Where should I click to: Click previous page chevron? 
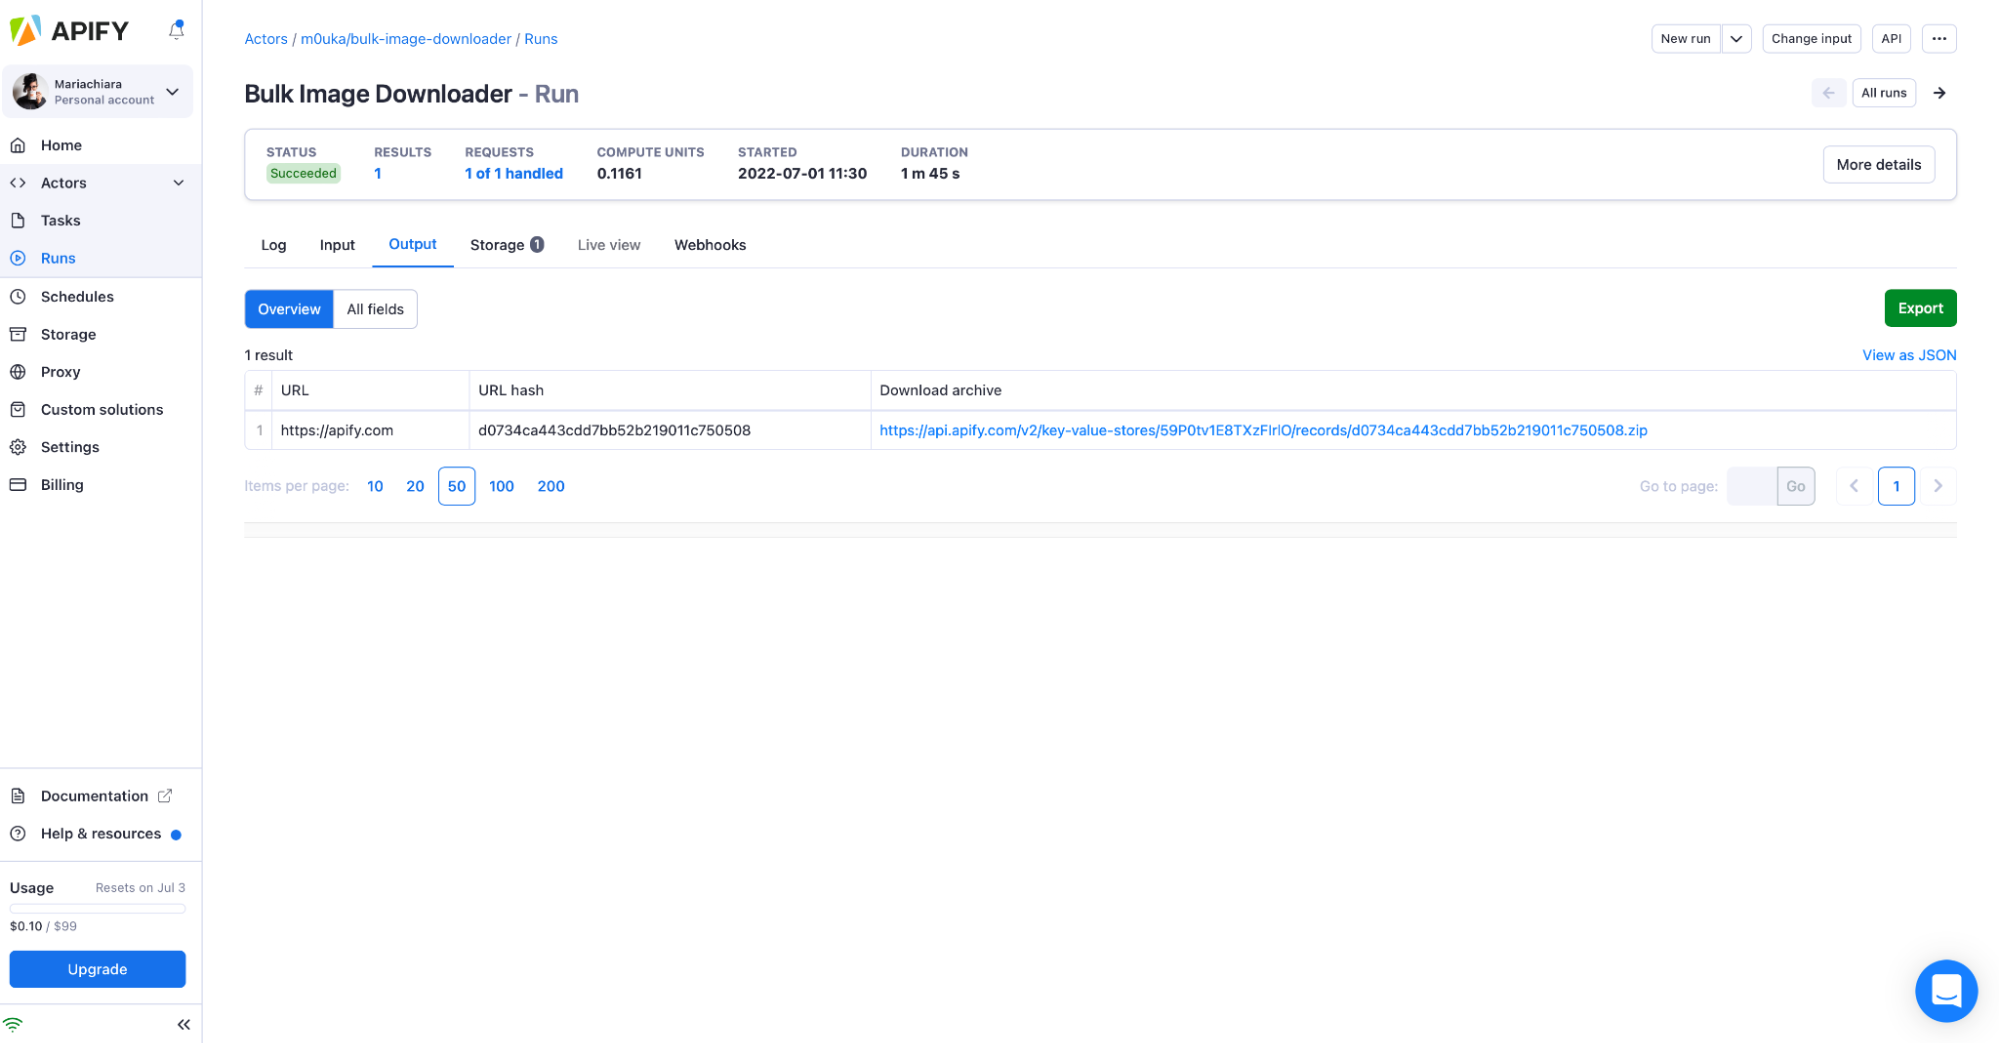(x=1854, y=487)
